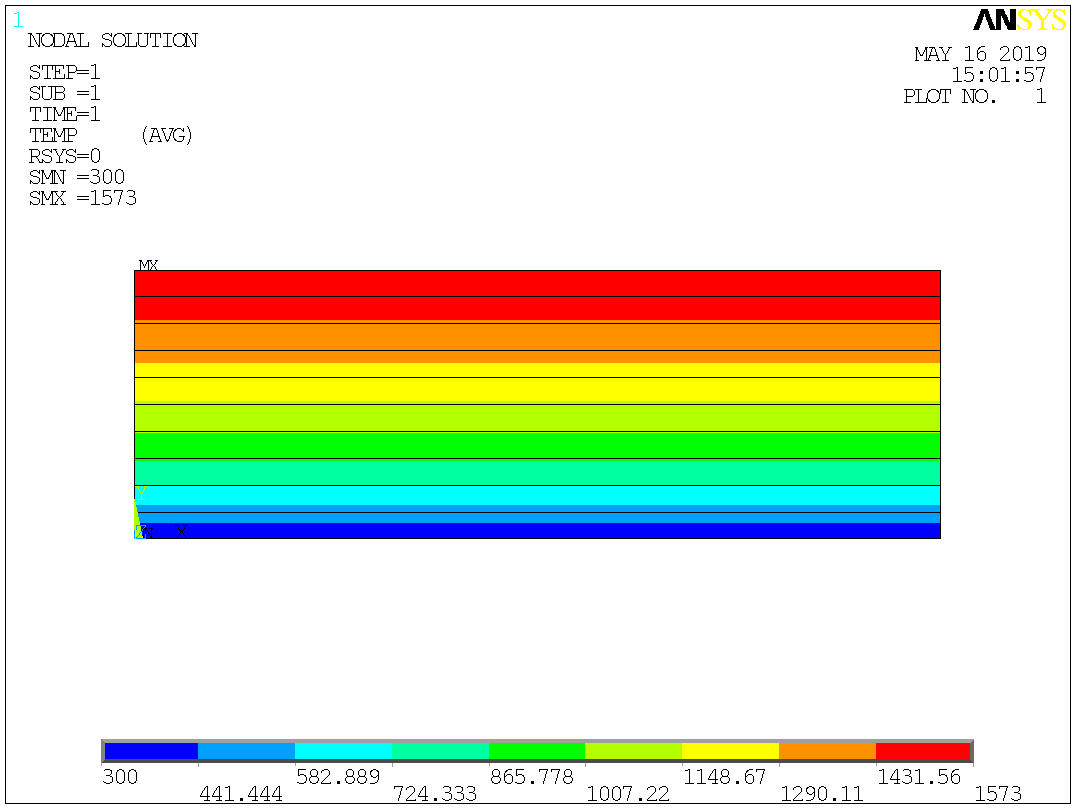Click the legend value 441.444
This screenshot has width=1077, height=810.
241,794
